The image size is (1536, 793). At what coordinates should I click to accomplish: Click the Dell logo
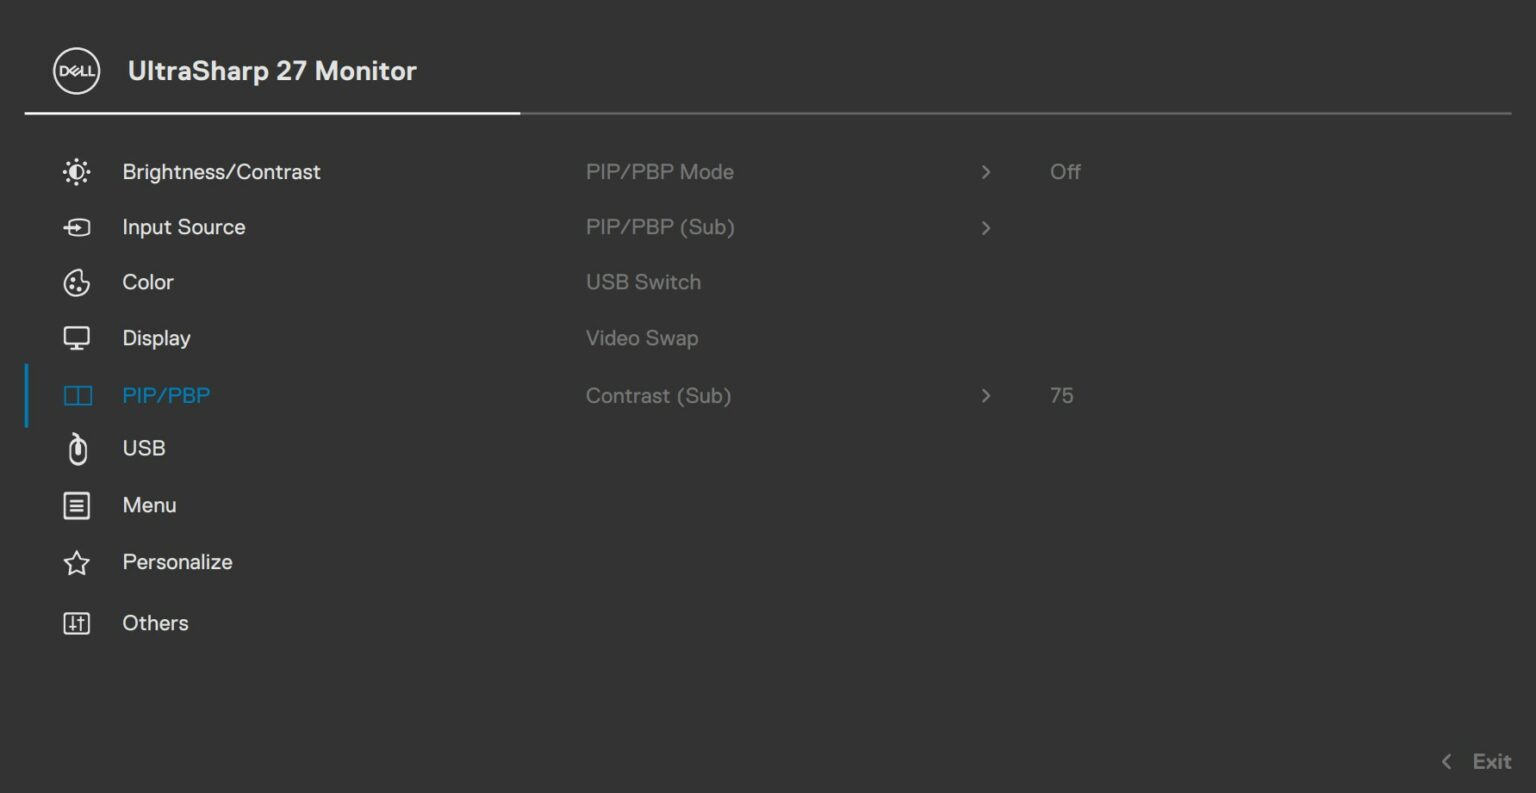point(75,71)
